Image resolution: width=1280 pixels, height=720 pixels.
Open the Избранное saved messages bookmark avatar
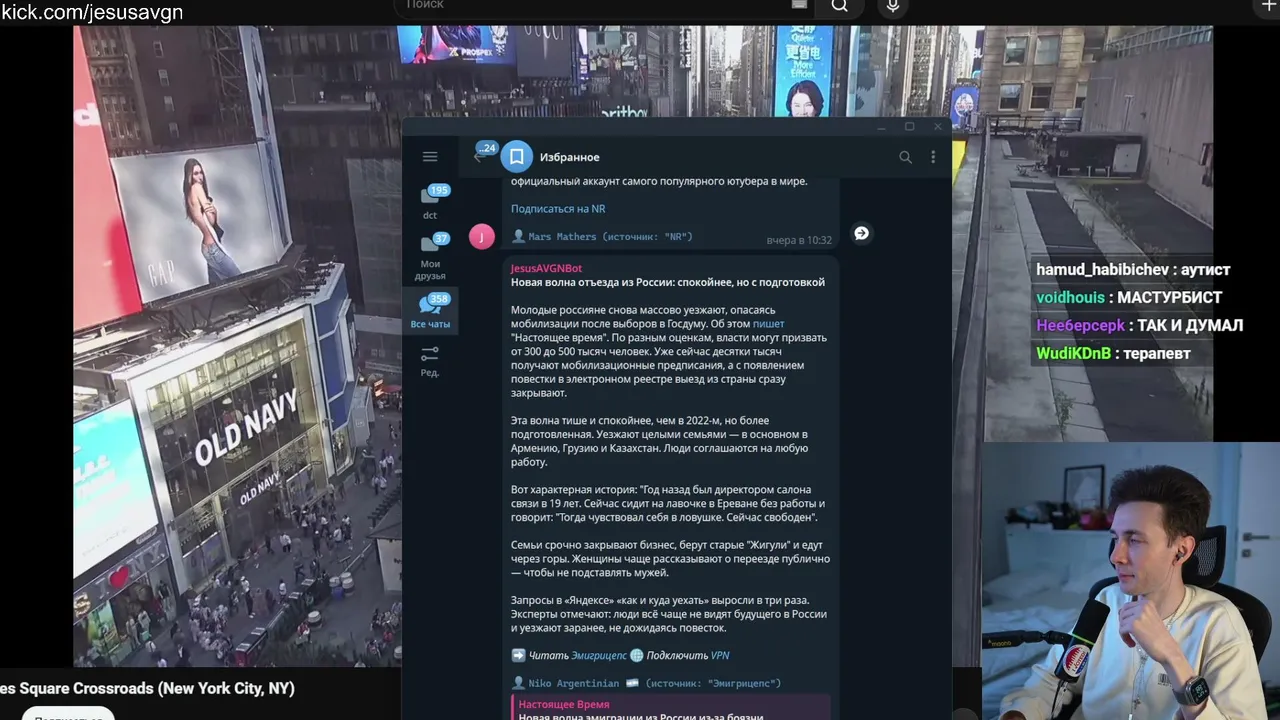coord(517,157)
